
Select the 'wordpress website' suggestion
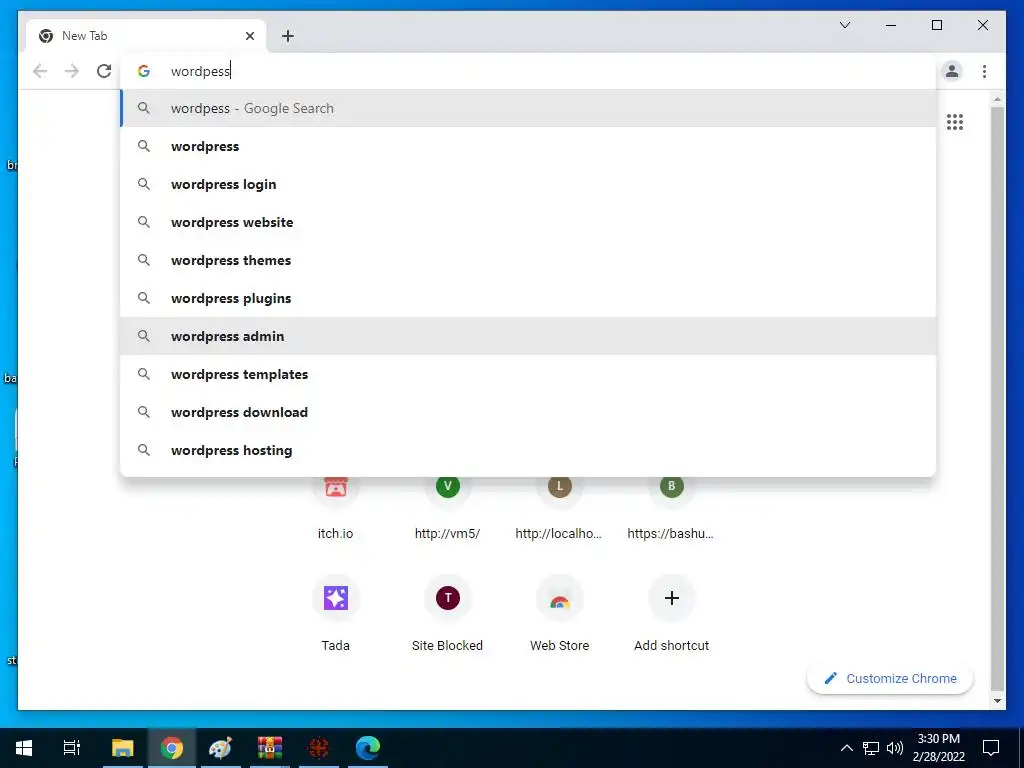528,222
